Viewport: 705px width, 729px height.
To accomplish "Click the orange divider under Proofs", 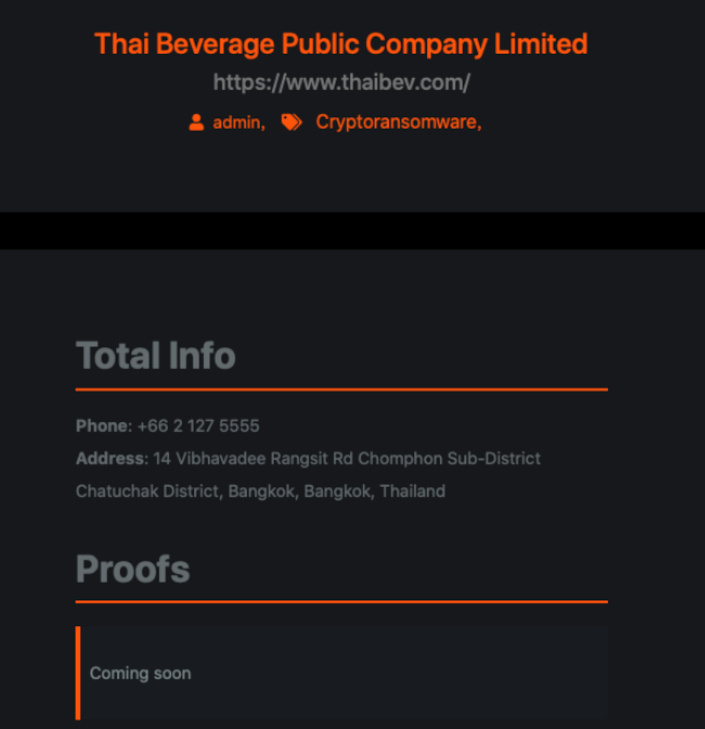I will coord(341,602).
